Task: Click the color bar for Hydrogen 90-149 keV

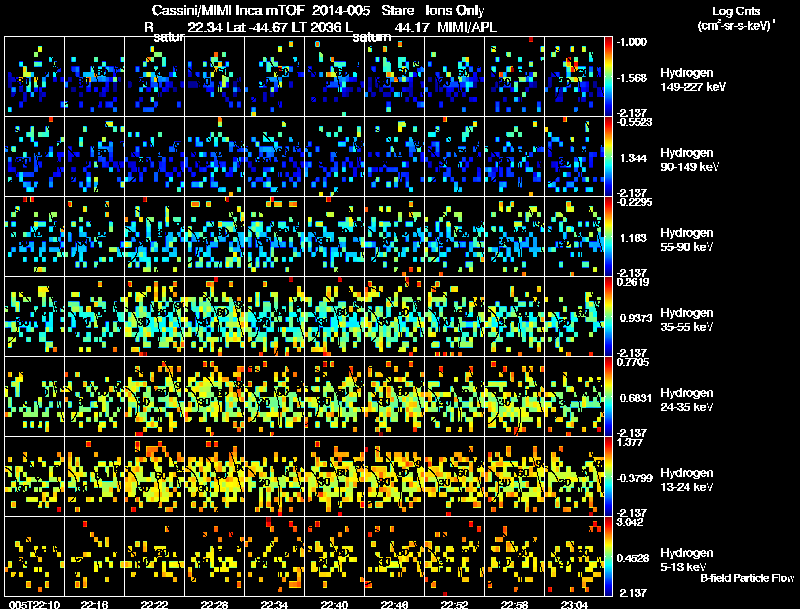Action: click(x=609, y=156)
